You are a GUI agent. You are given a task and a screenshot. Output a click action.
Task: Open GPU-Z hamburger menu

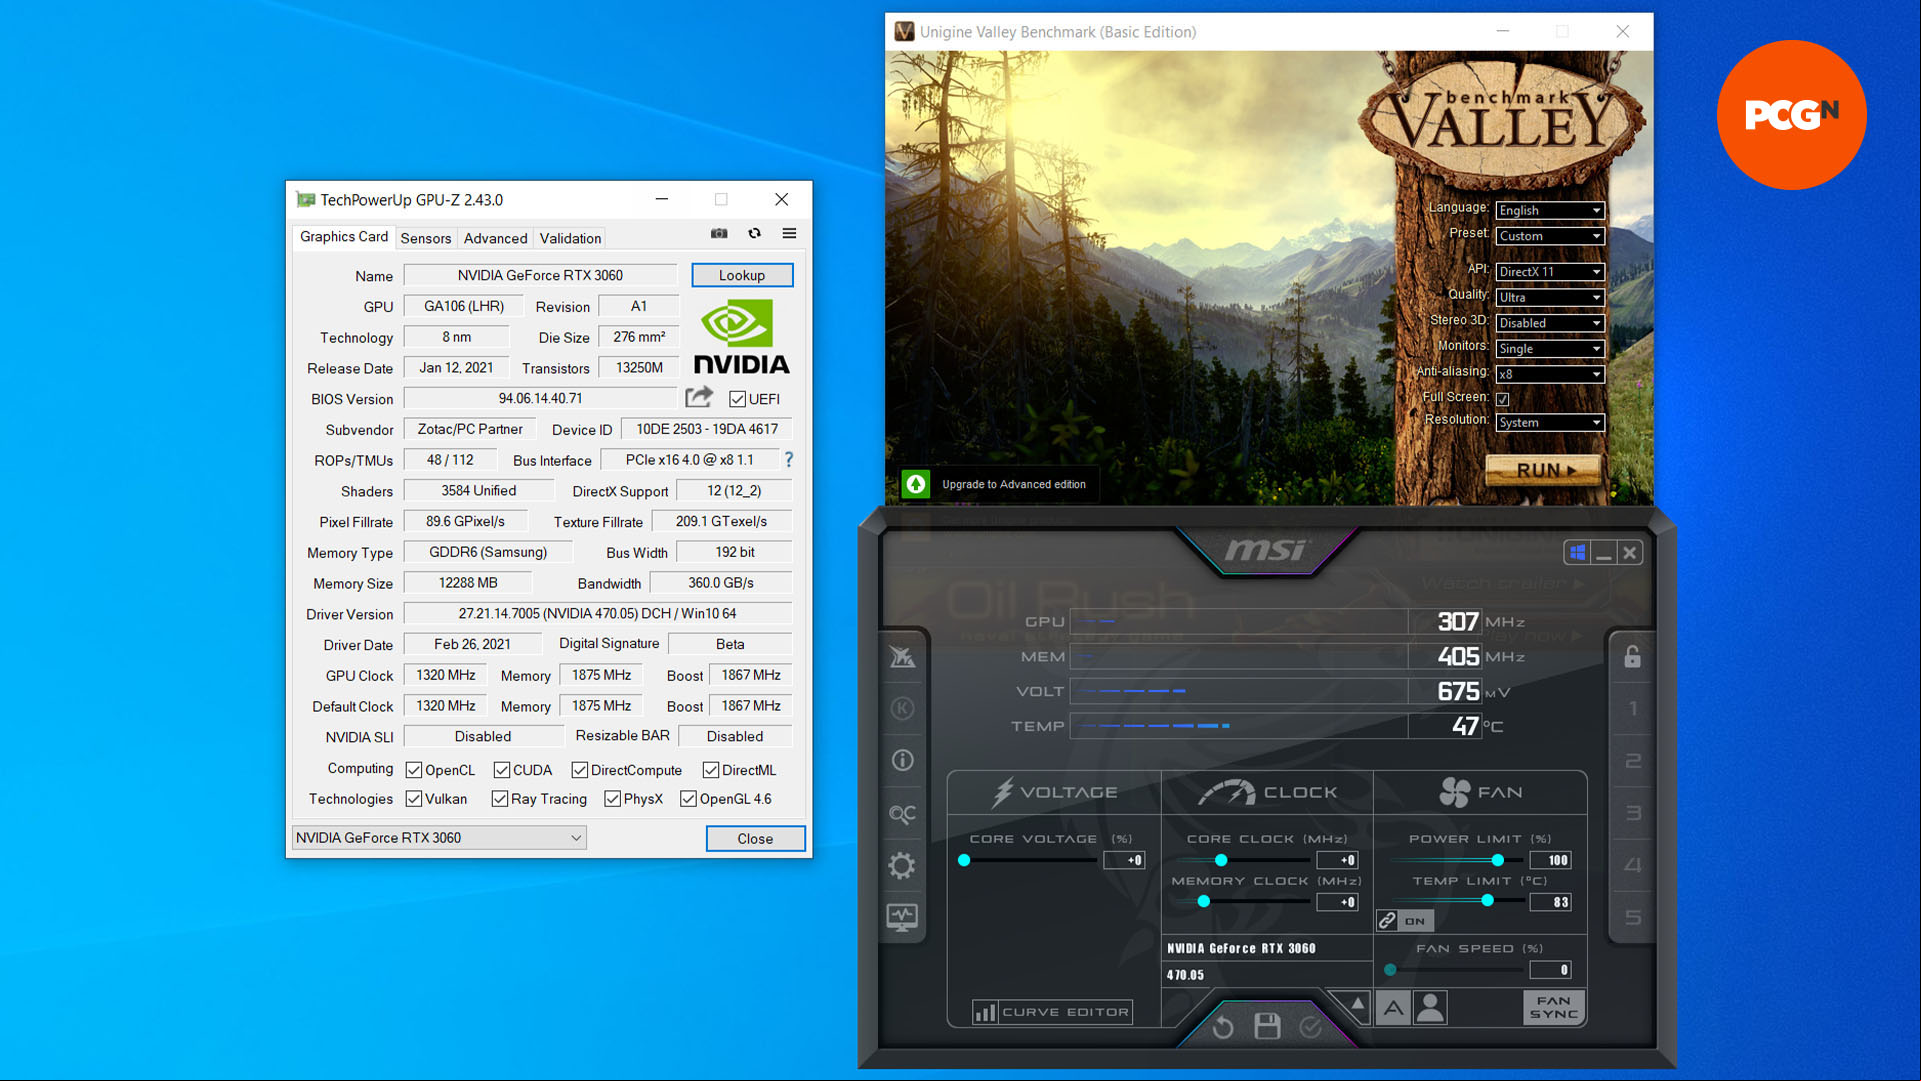[x=789, y=233]
